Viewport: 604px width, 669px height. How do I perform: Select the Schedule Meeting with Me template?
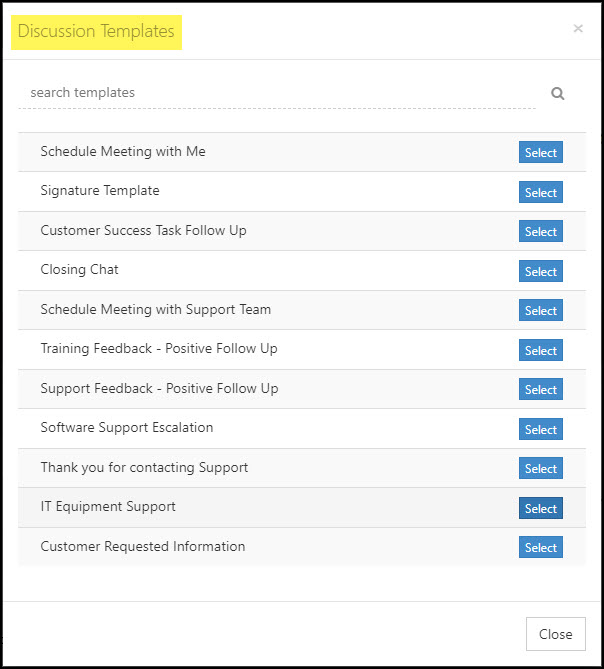click(x=540, y=152)
